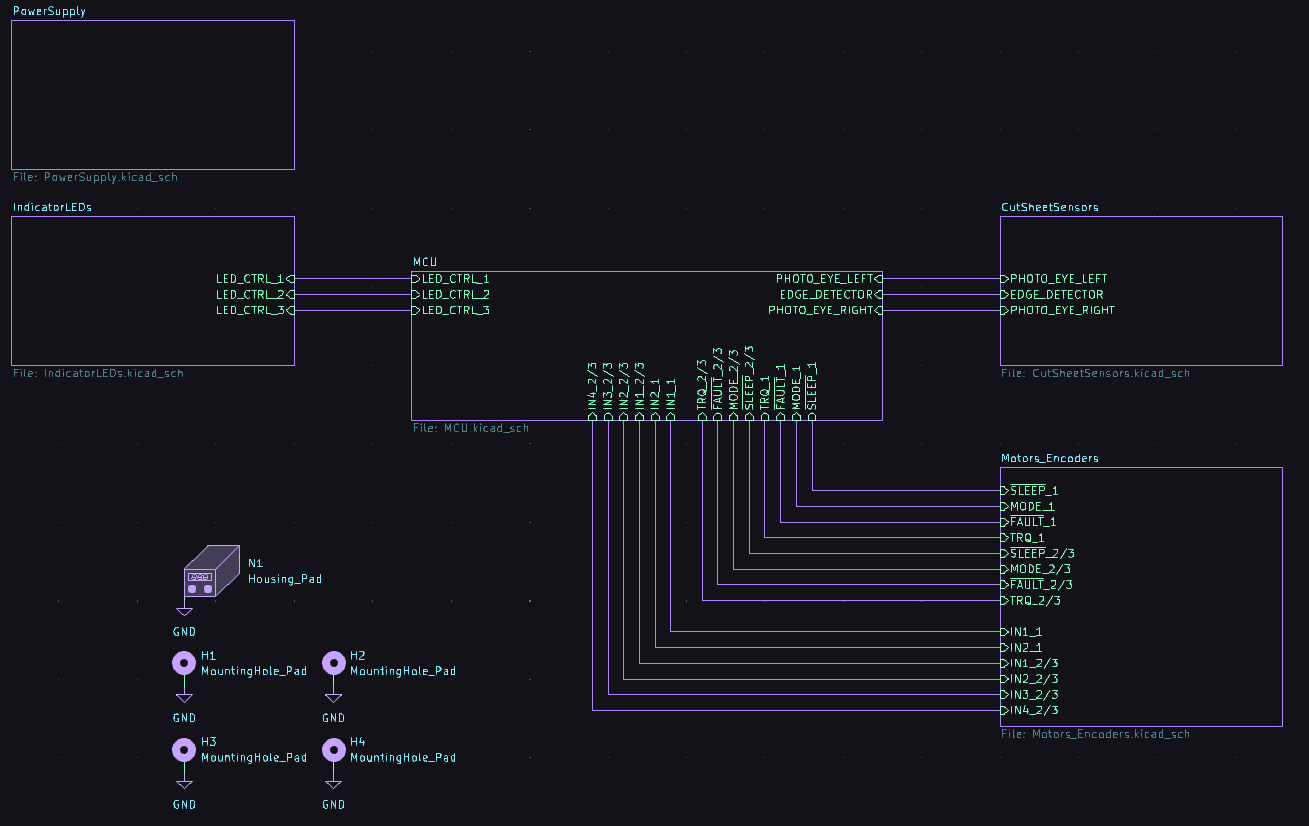Select LED_CTRL_3 pin on IndicatorLEDs sheet
This screenshot has height=826, width=1309.
tap(254, 310)
